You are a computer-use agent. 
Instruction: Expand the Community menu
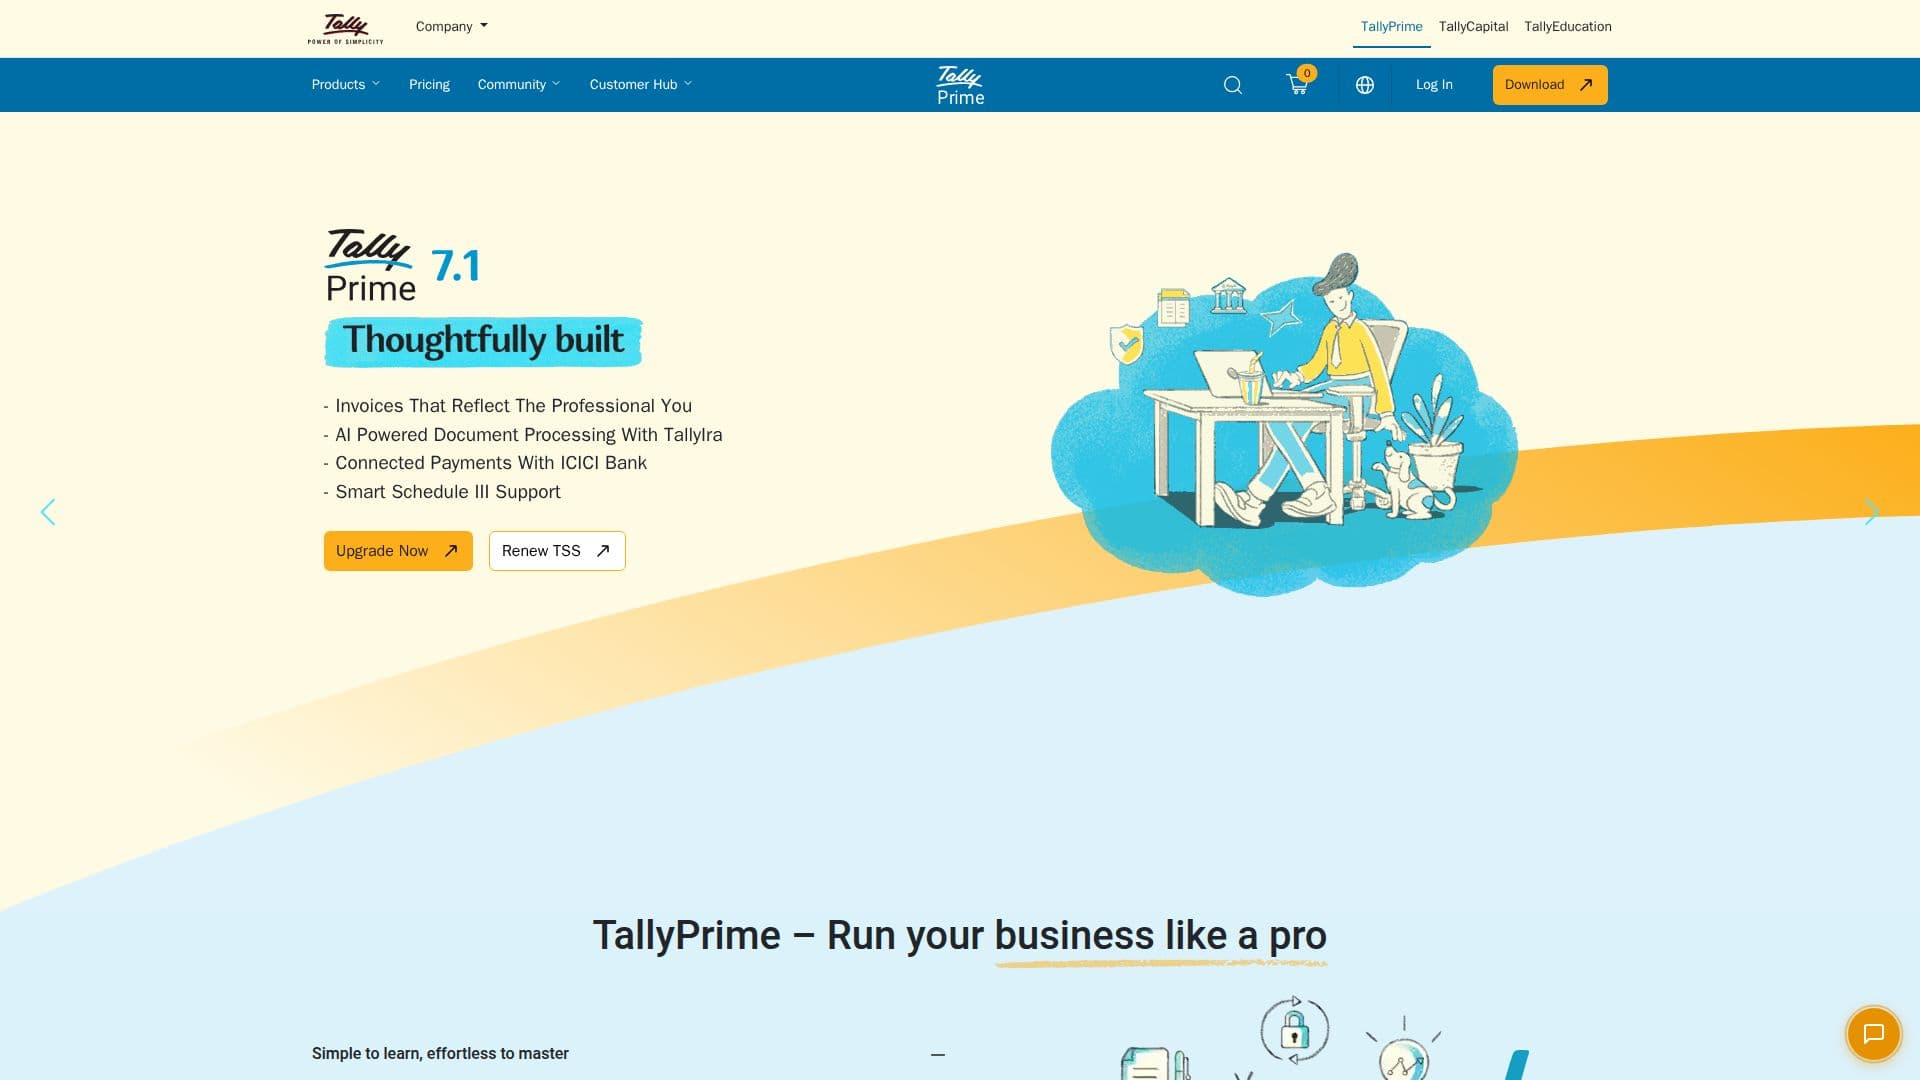tap(518, 85)
